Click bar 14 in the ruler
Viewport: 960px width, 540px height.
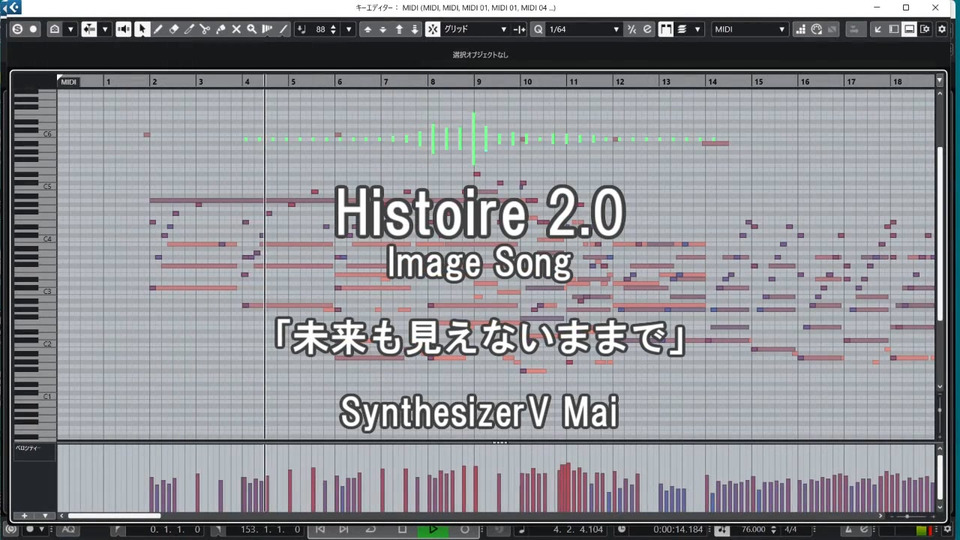coord(712,81)
